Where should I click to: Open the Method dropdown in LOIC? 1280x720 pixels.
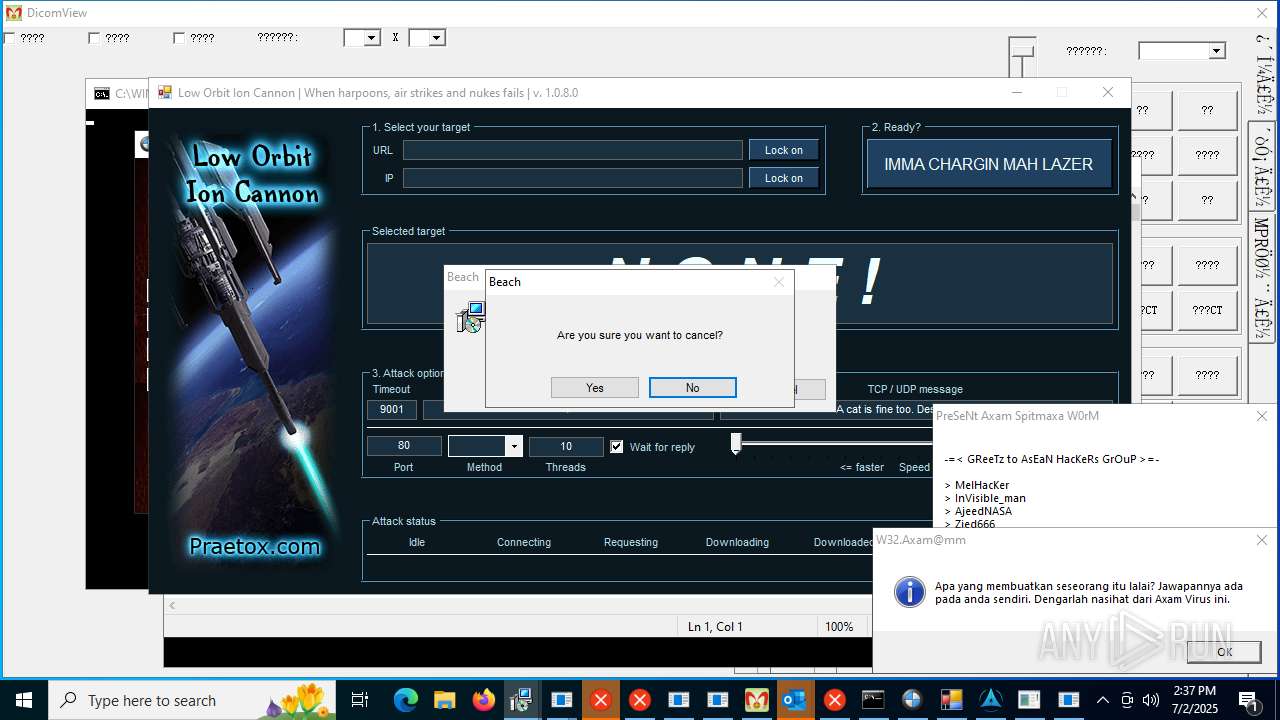(x=514, y=446)
